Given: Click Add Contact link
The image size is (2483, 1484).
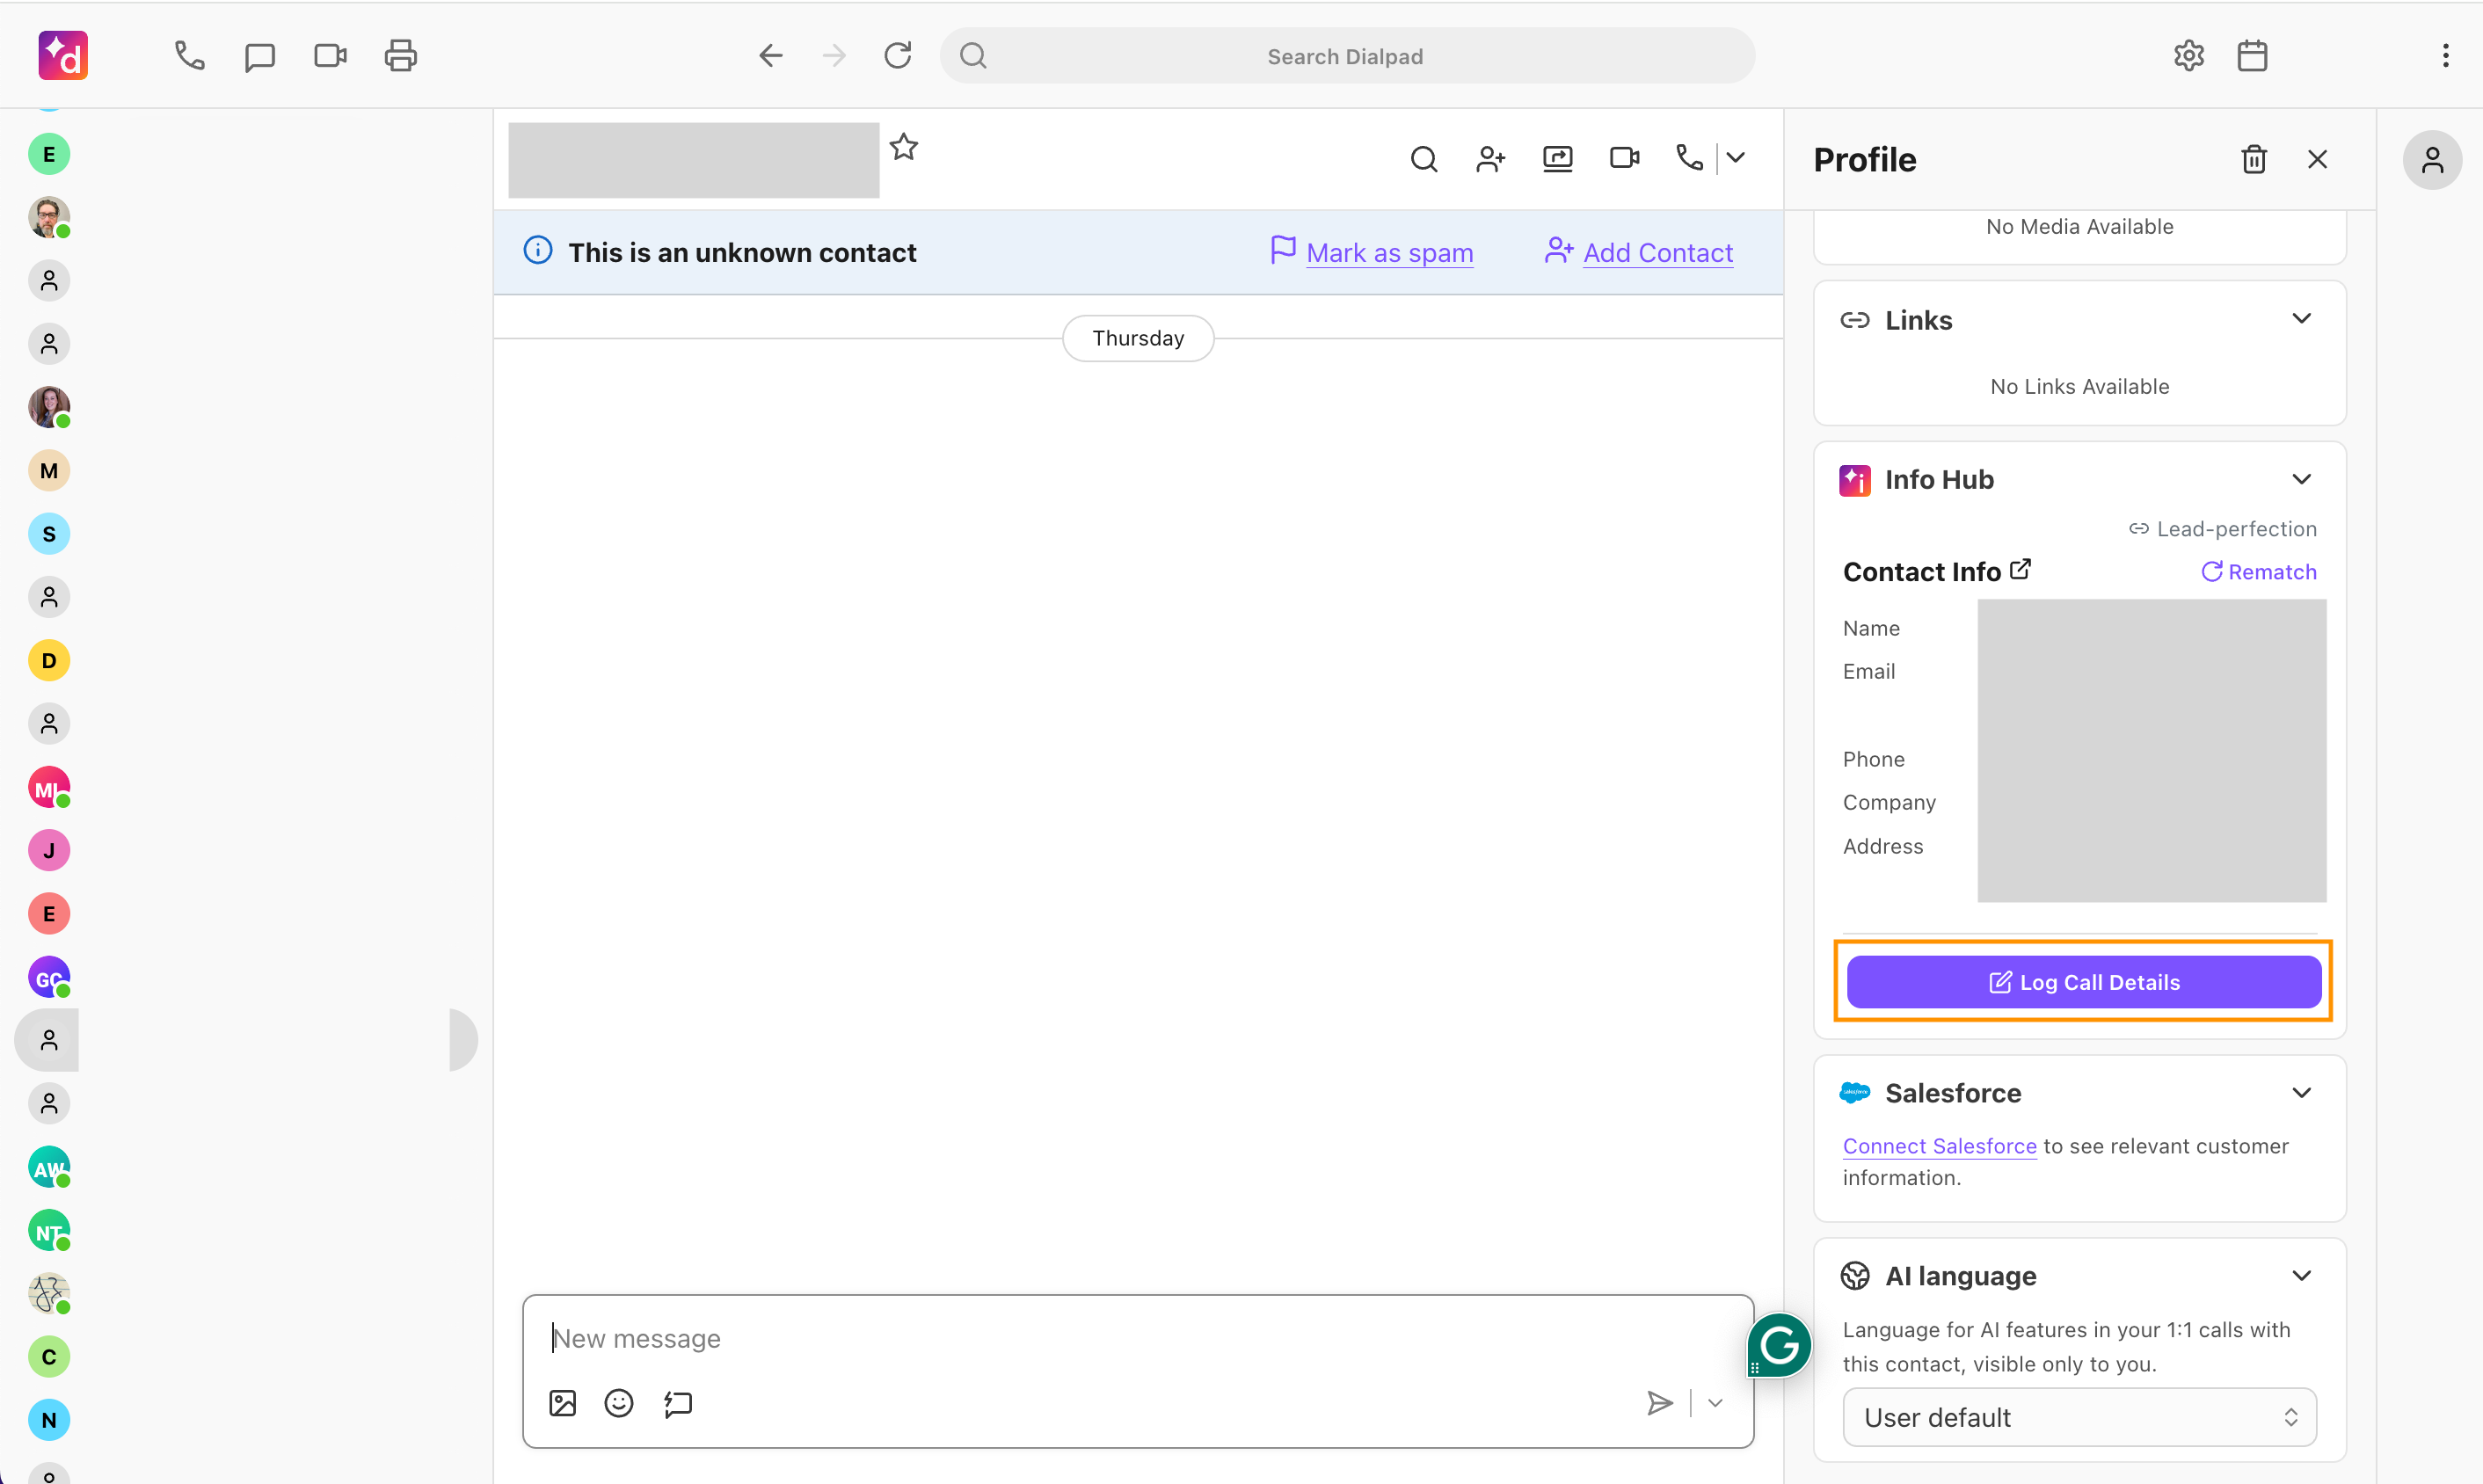Looking at the screenshot, I should [1658, 253].
